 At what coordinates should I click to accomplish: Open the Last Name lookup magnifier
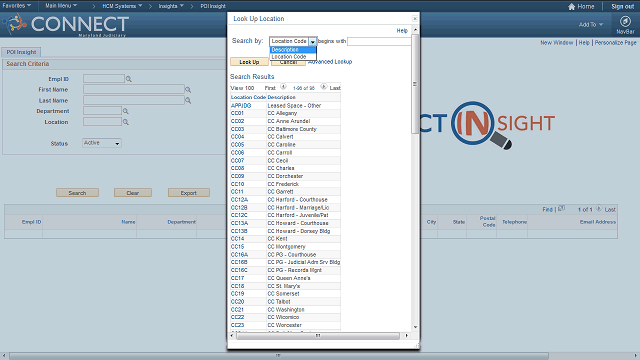point(188,100)
